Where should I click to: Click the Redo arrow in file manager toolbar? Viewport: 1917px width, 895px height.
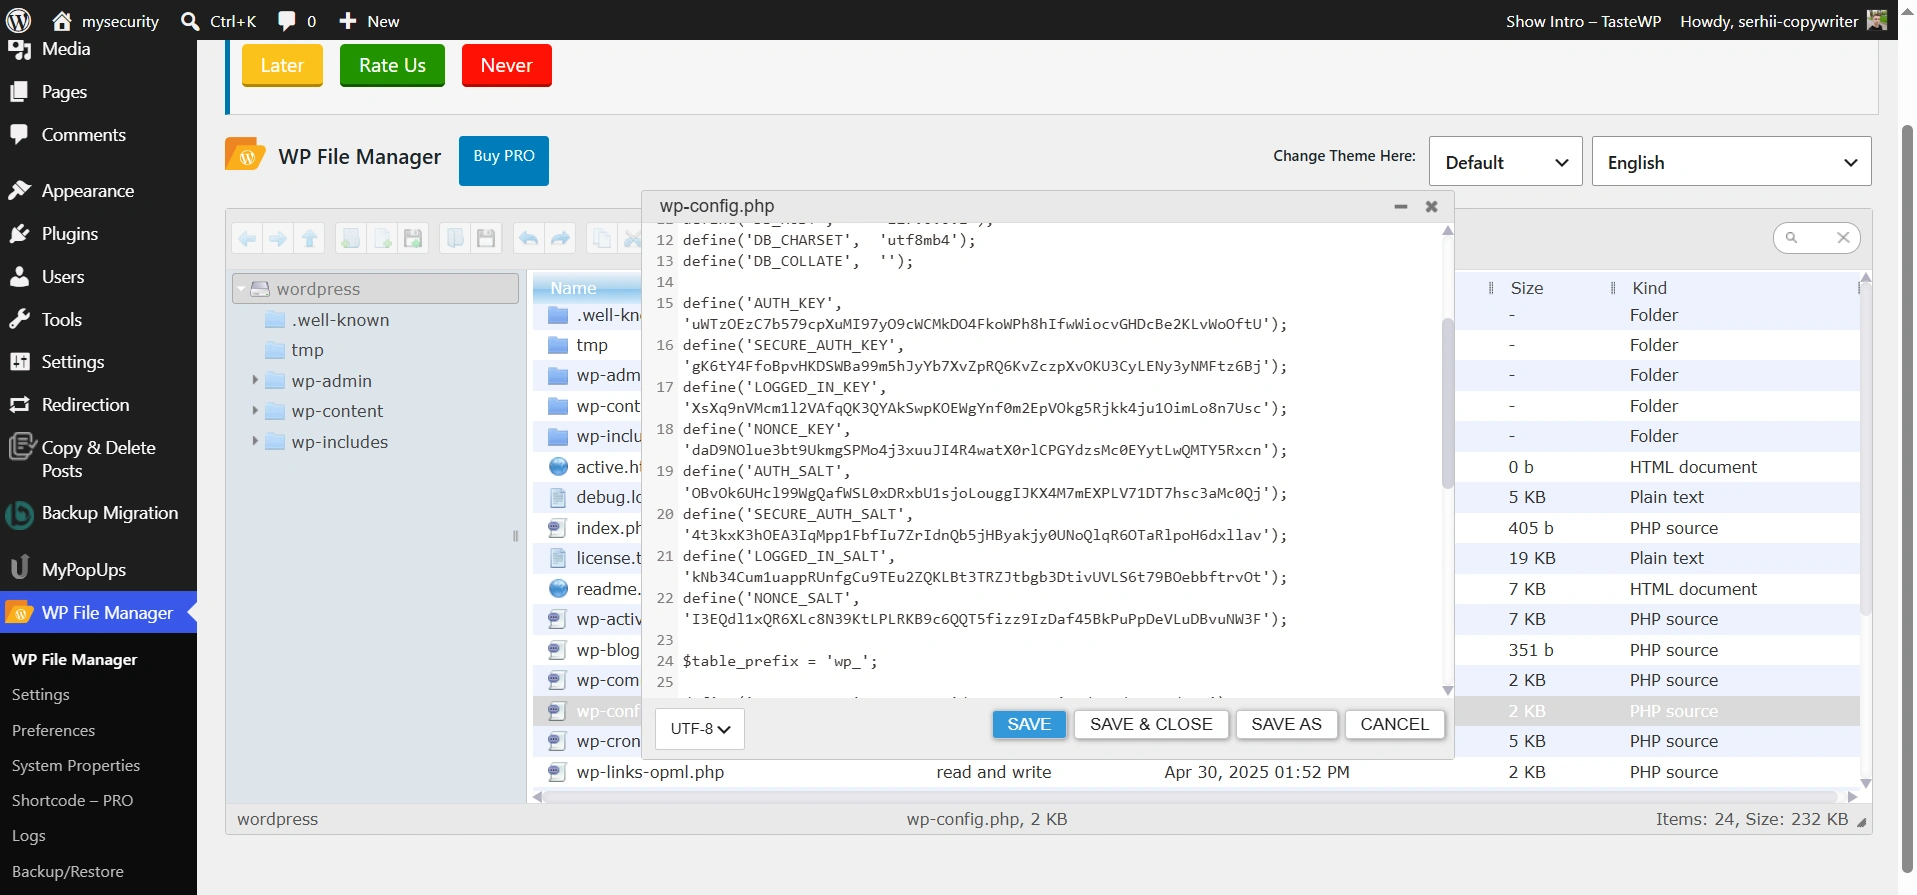(560, 238)
